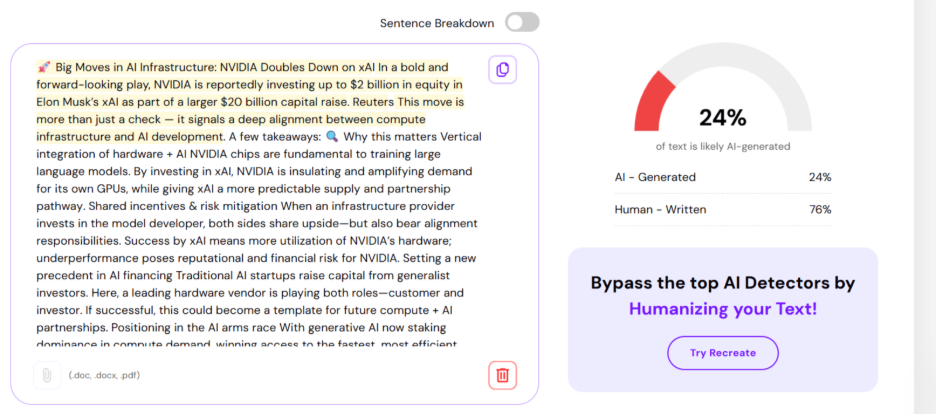Click the "Bypass the top AI Detectors" heading
This screenshot has height=414, width=936.
click(x=722, y=283)
